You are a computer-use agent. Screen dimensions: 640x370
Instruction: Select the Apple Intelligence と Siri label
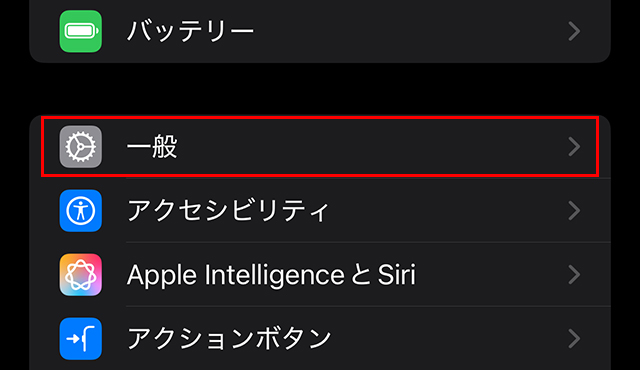point(271,275)
